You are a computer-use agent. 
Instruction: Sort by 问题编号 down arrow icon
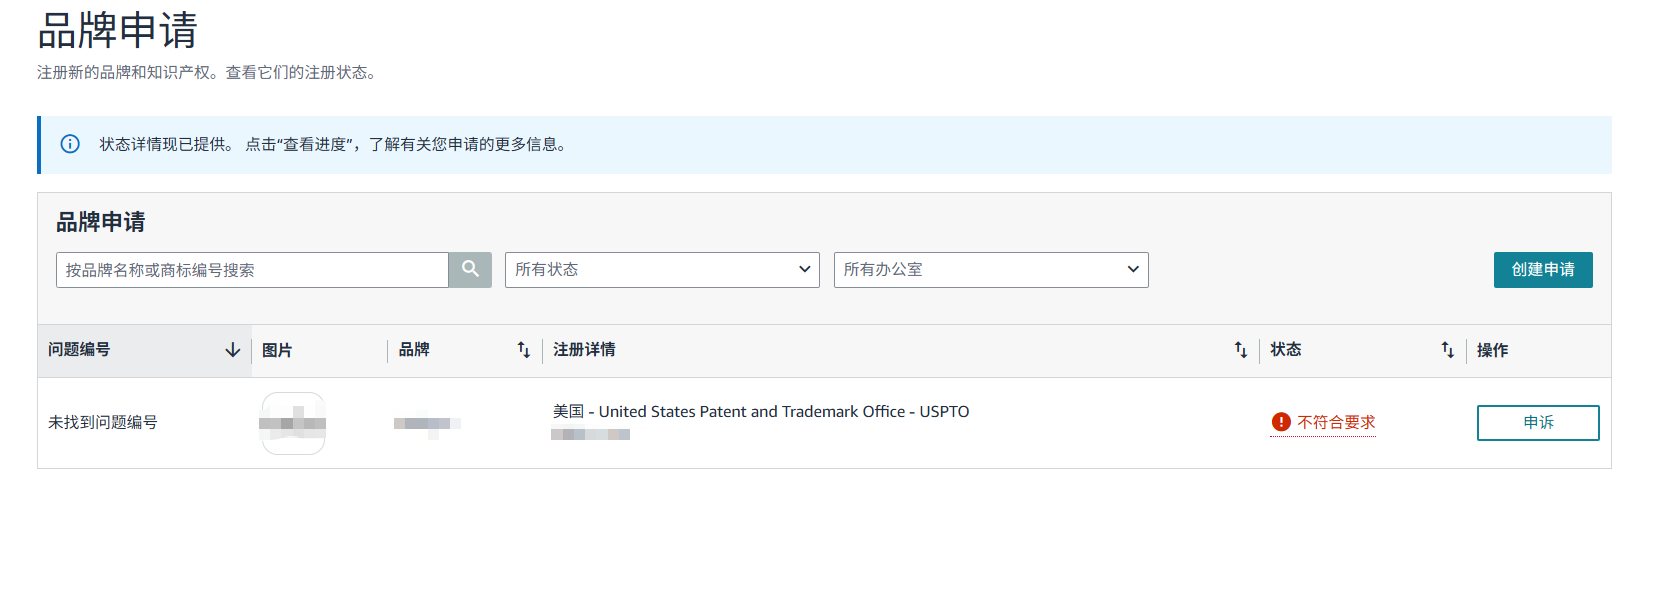coord(233,350)
